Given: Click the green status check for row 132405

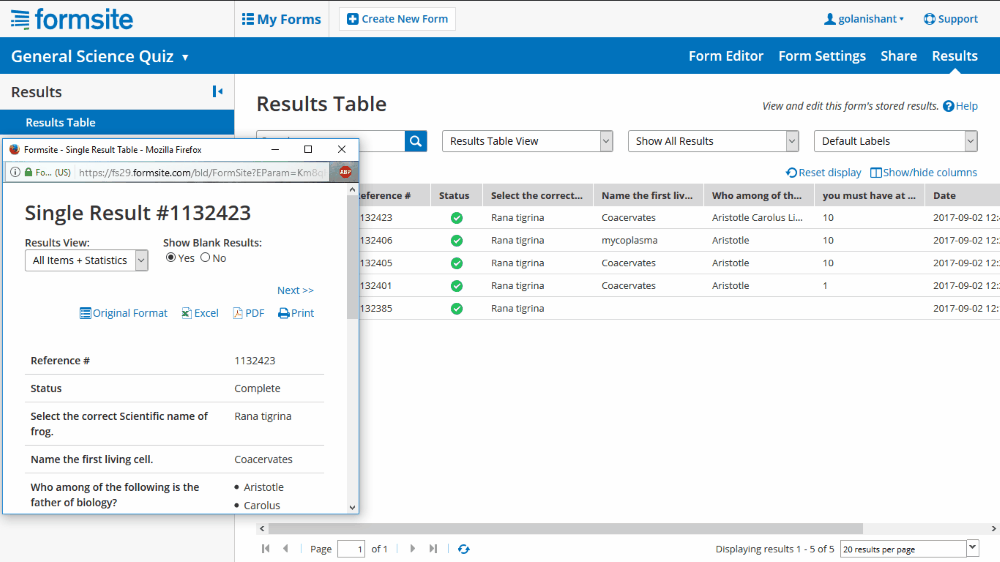Looking at the screenshot, I should (457, 263).
